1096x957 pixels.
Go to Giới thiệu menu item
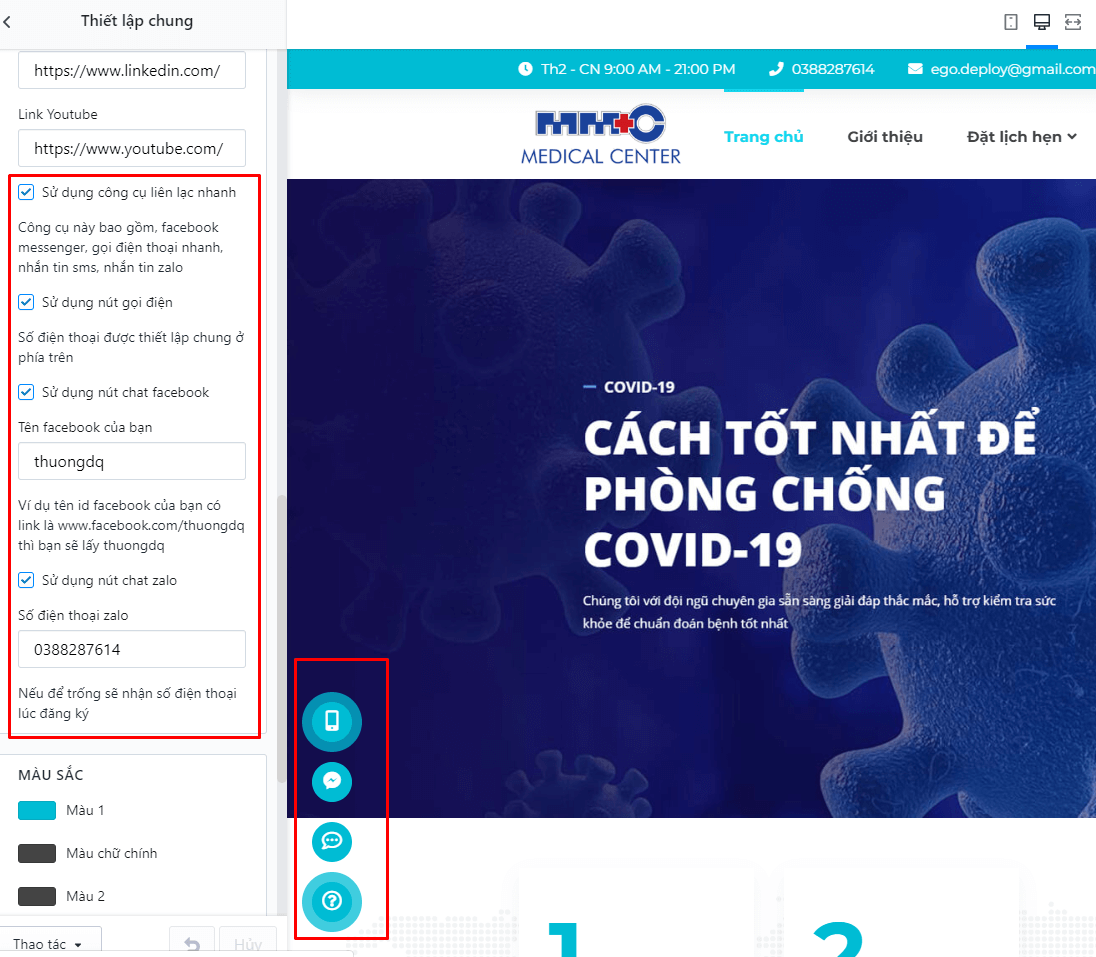(x=885, y=137)
